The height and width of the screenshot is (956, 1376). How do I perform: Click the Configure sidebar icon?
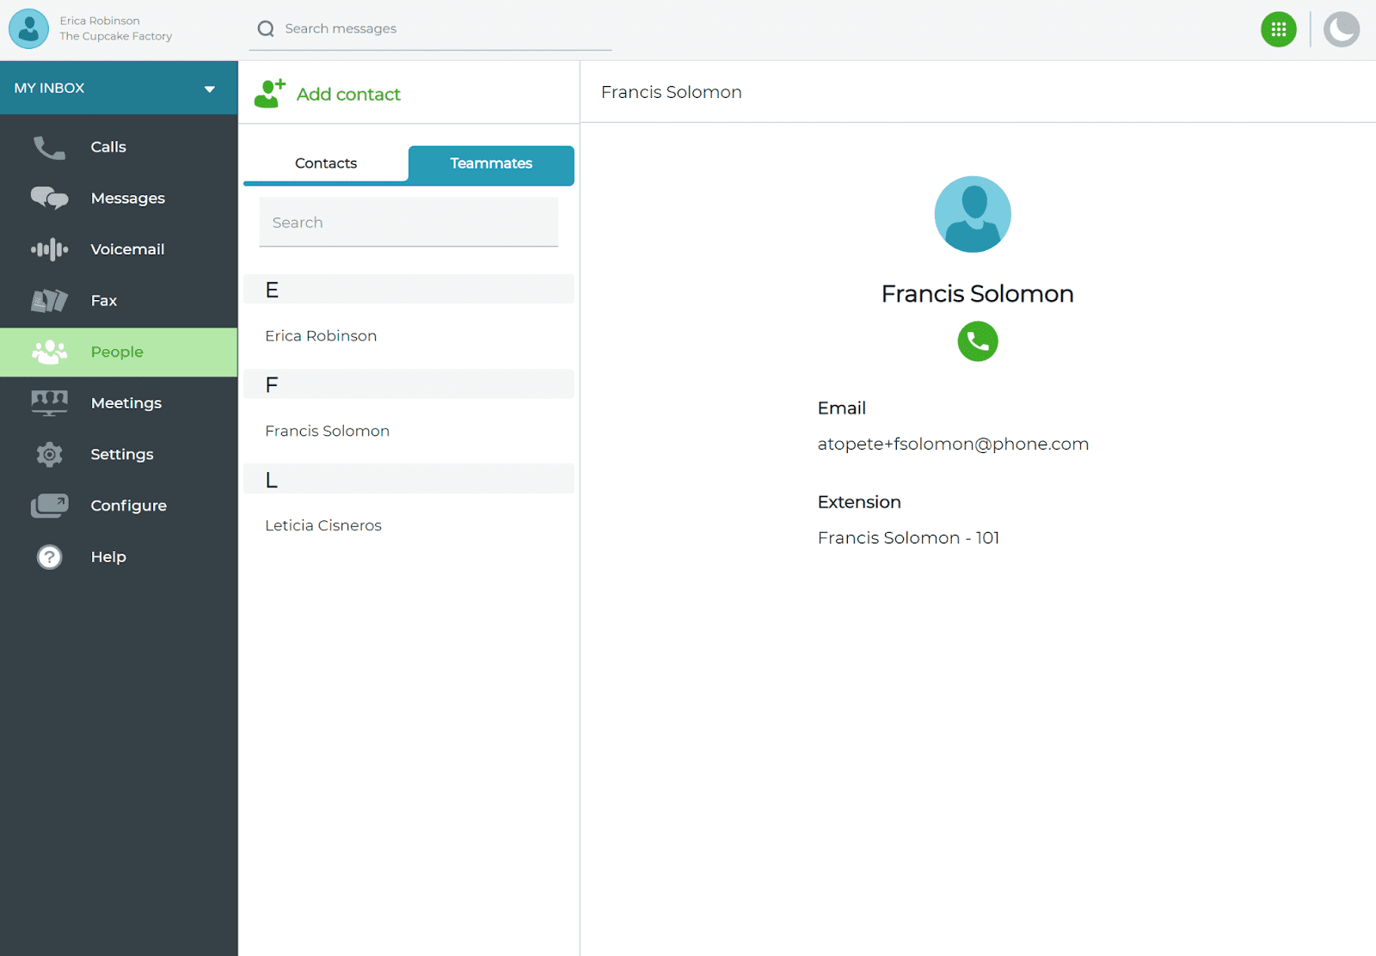(49, 505)
